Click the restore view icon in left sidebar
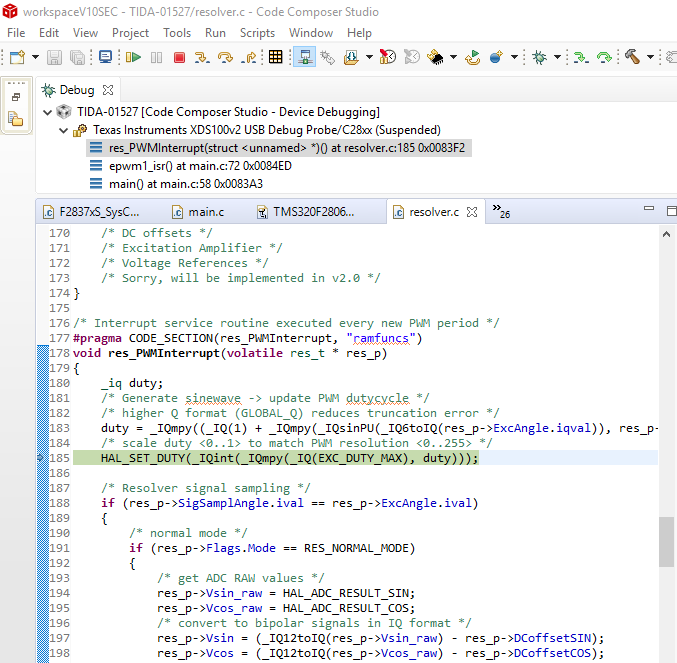The height and width of the screenshot is (663, 677). point(16,97)
